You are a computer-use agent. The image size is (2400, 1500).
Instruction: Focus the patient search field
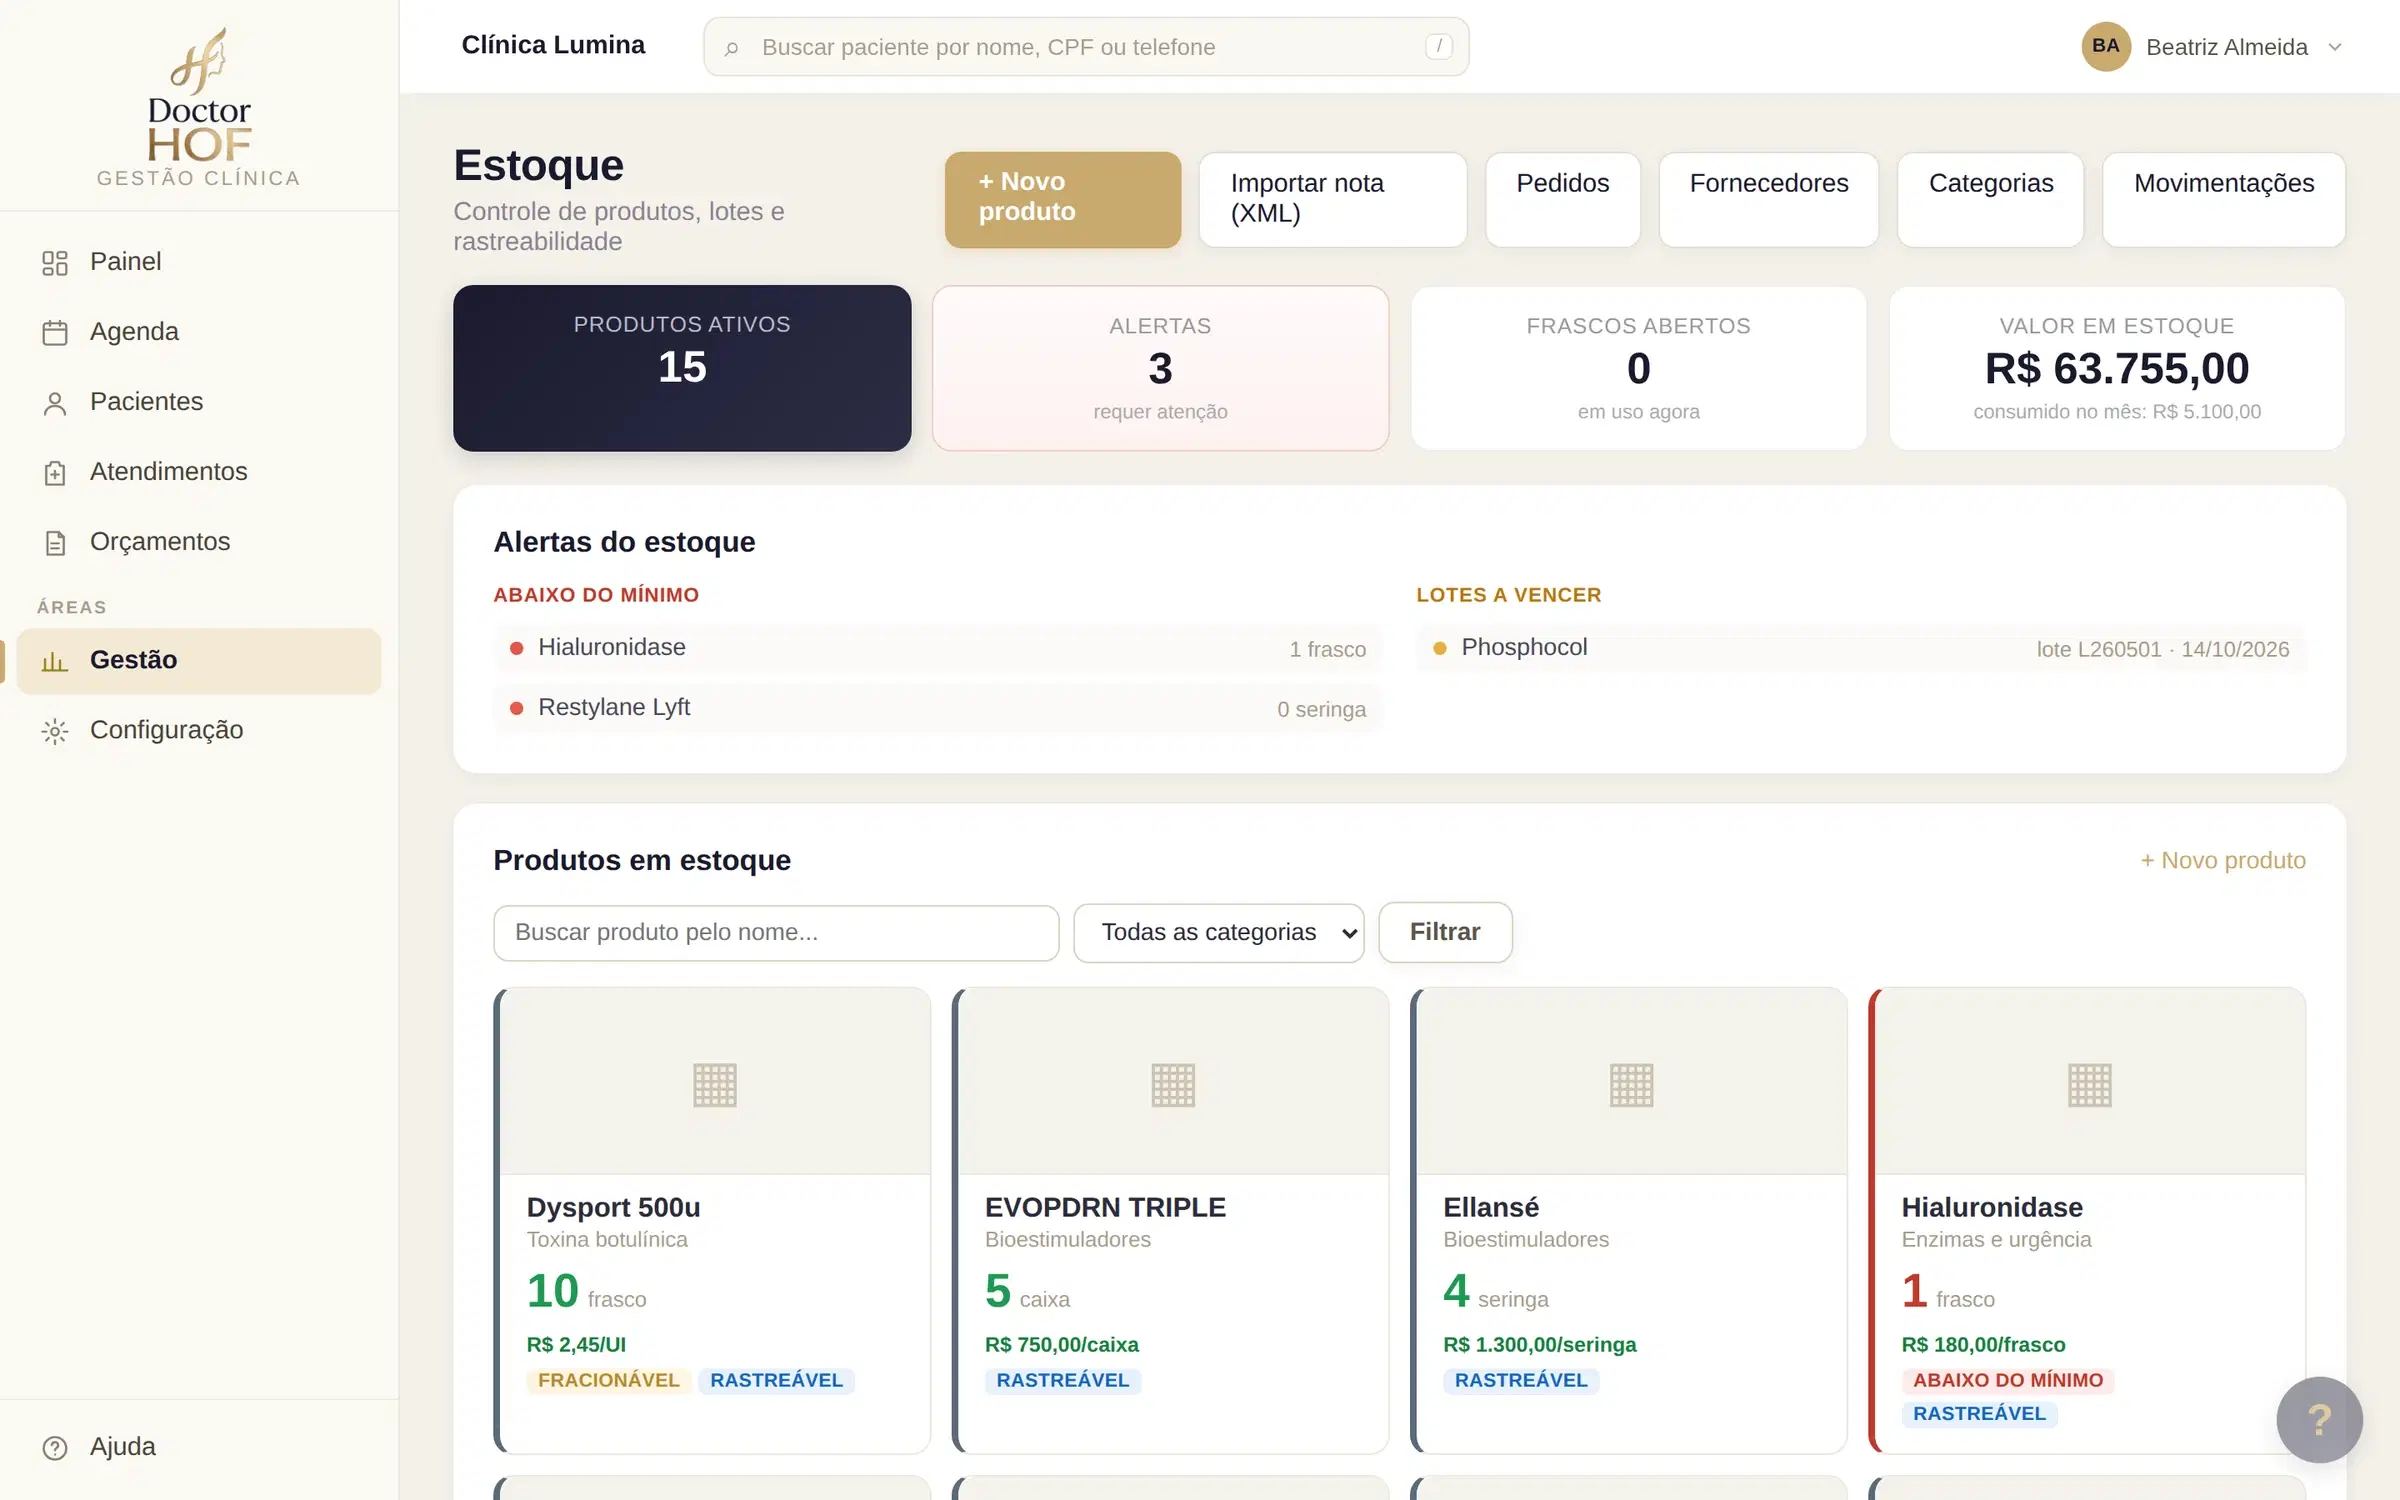tap(1086, 47)
